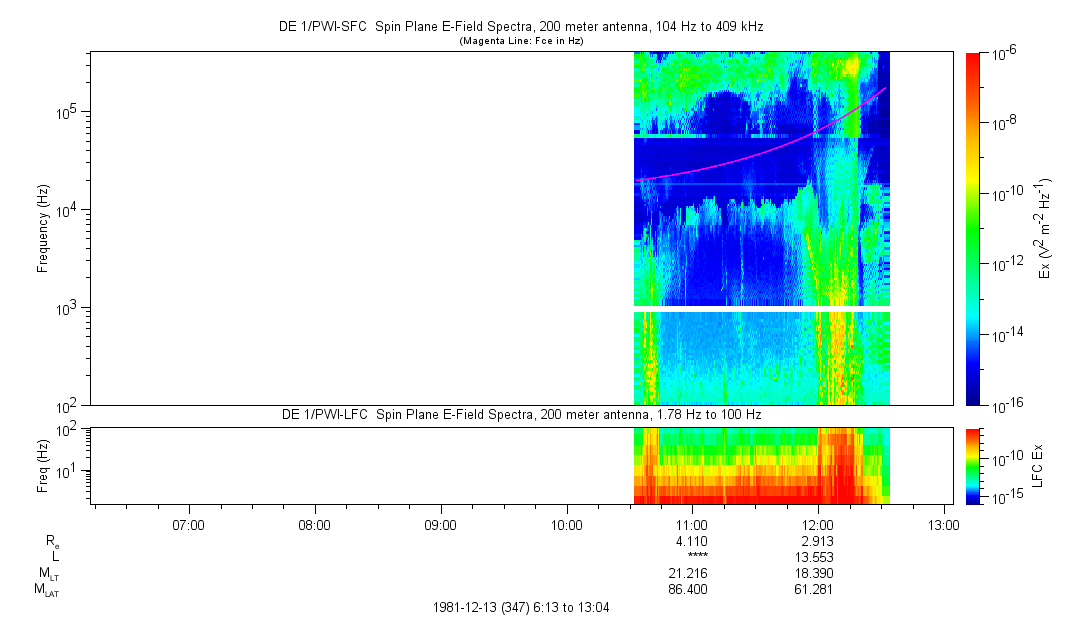Select the 07:00 time axis tick
Image resolution: width=1083 pixels, height=620 pixels.
[x=188, y=524]
